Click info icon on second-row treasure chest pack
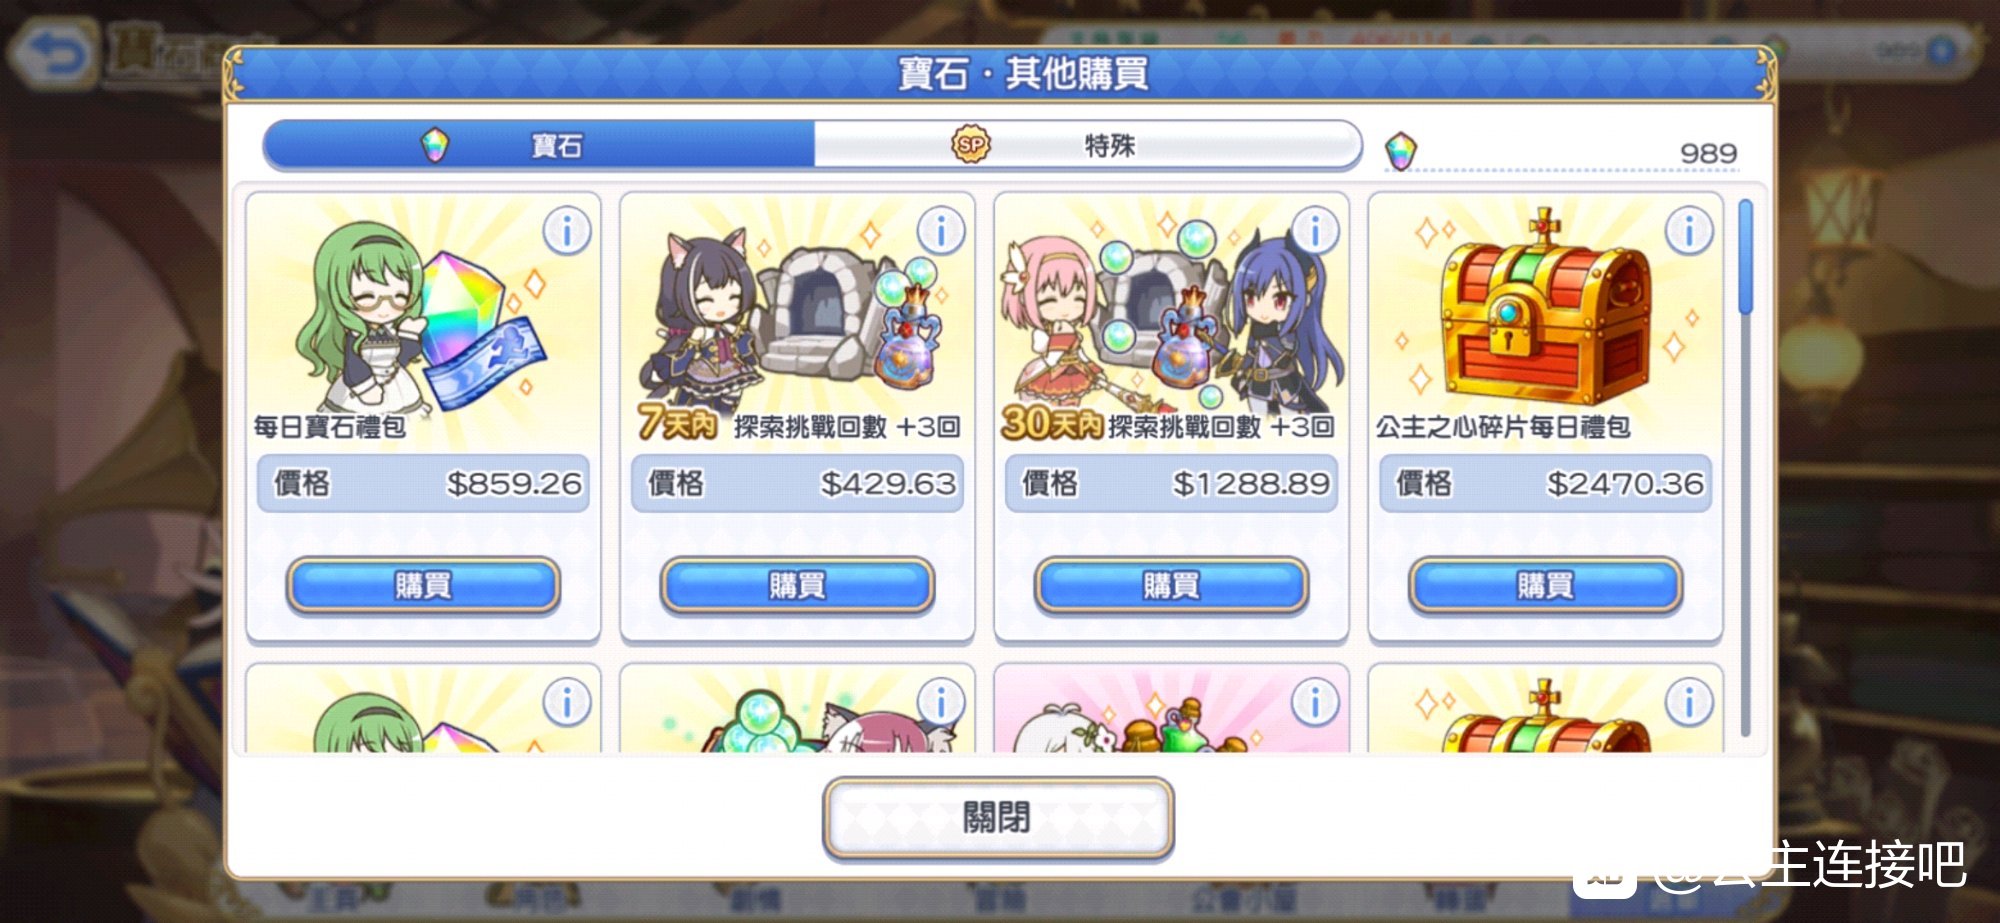Image resolution: width=2000 pixels, height=923 pixels. click(1689, 702)
